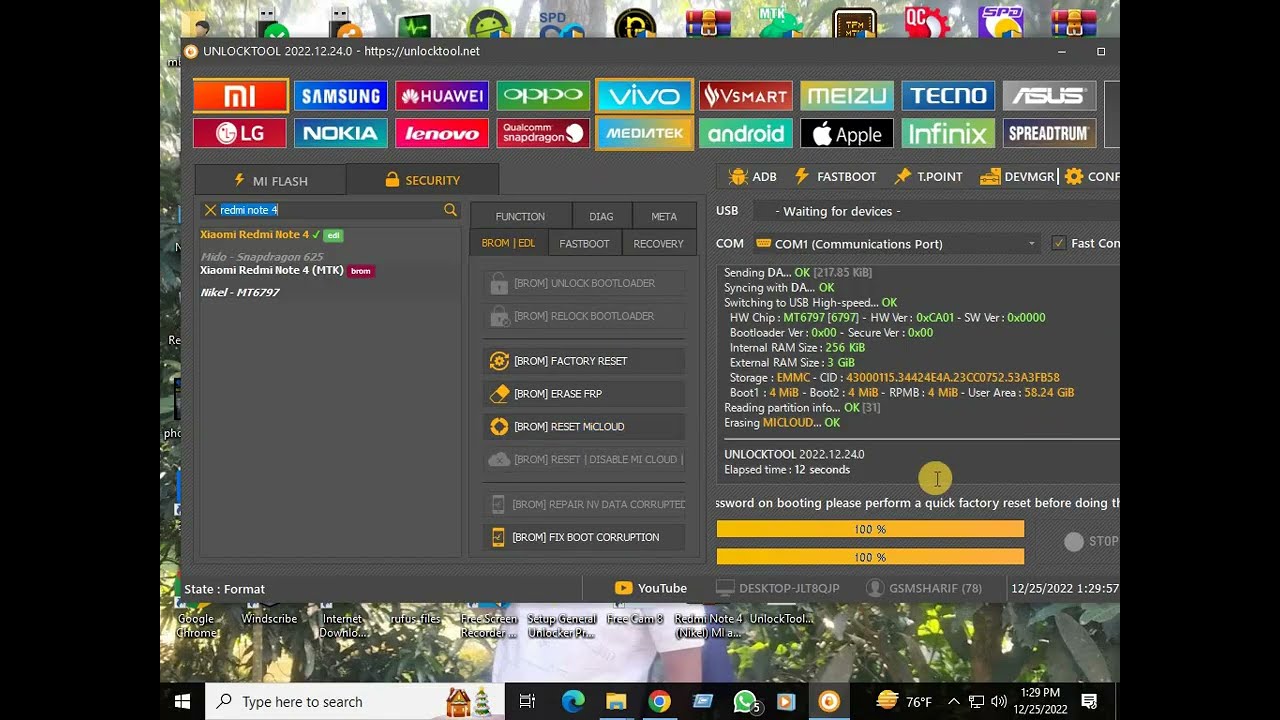Toggle the Fast Connect checkbox
The height and width of the screenshot is (720, 1280).
(1059, 243)
